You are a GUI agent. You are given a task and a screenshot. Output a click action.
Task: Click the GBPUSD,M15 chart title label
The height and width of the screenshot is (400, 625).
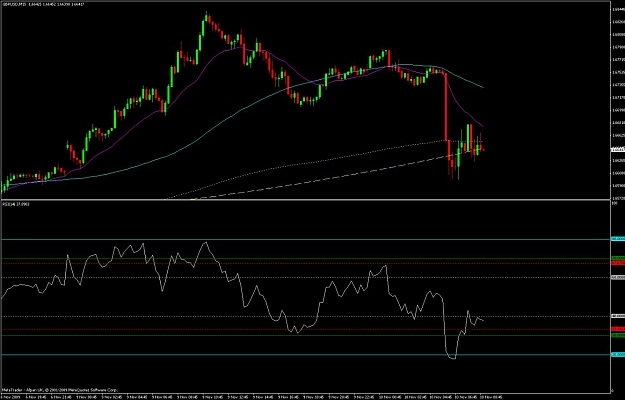pyautogui.click(x=14, y=4)
